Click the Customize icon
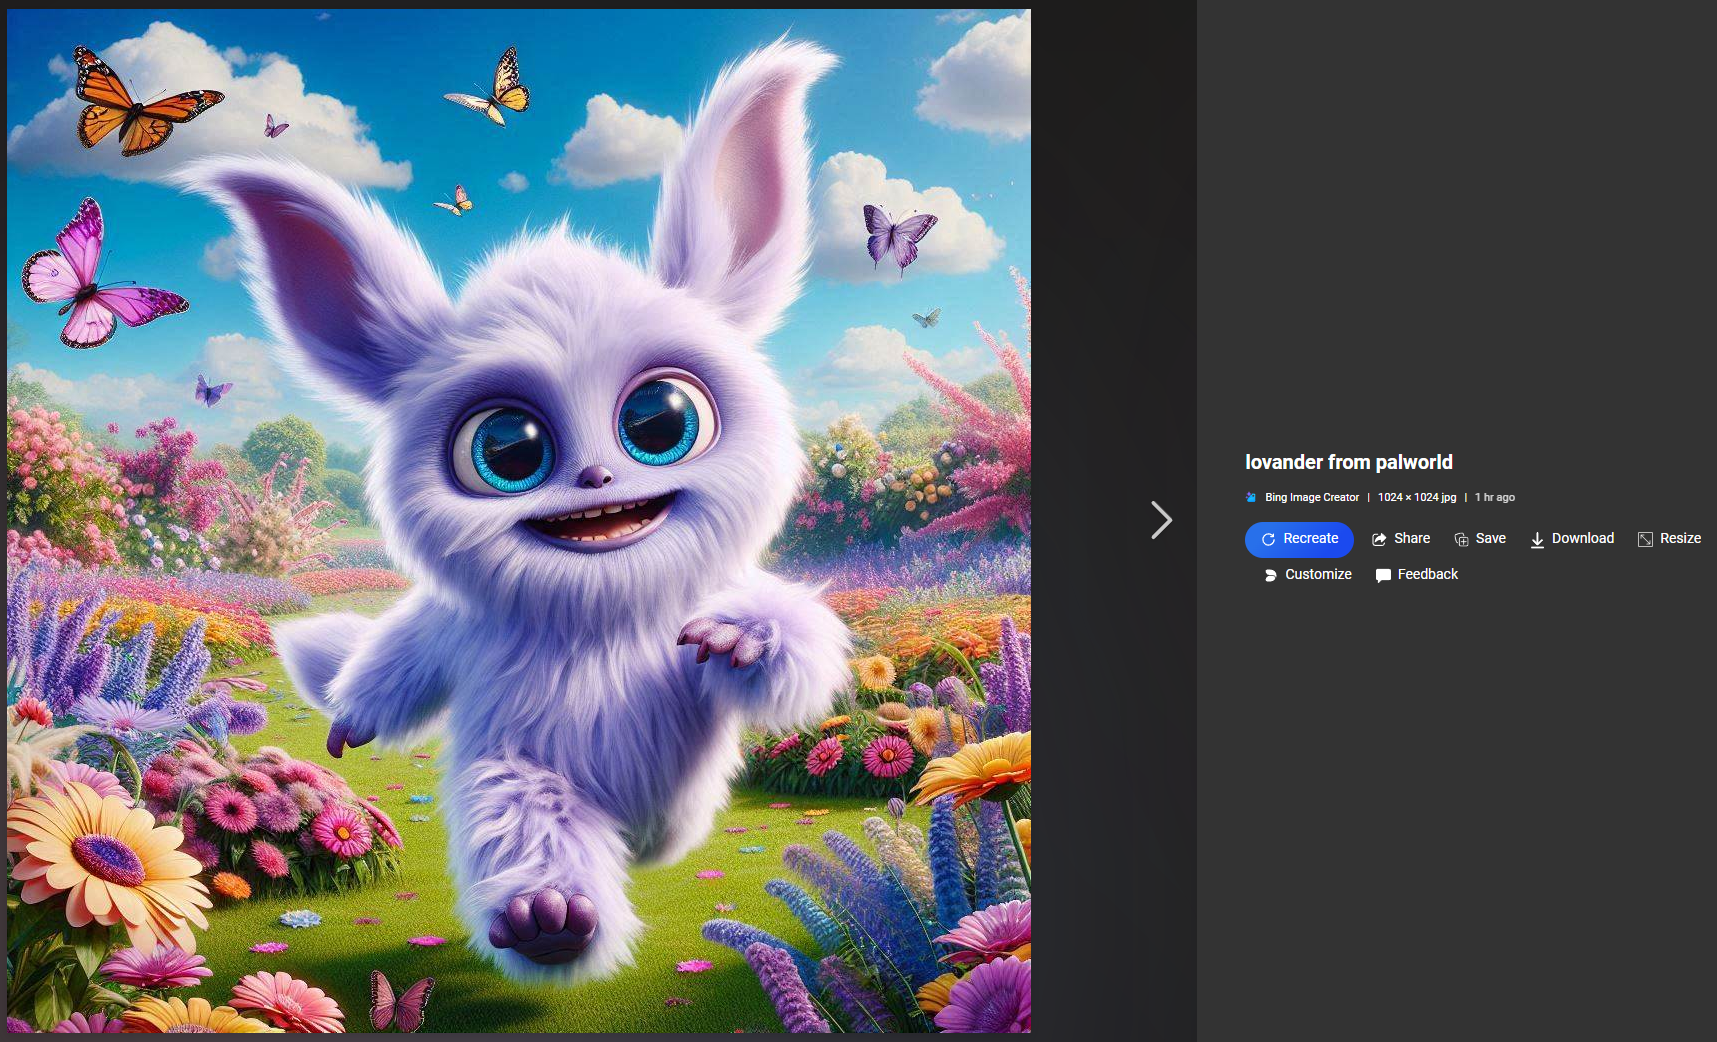1717x1042 pixels. (1270, 575)
